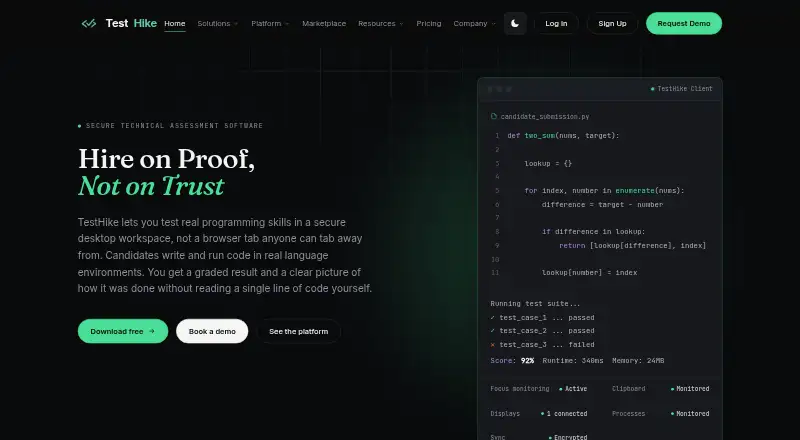
Task: Click 'difference = target - number' code line
Action: pyautogui.click(x=603, y=205)
